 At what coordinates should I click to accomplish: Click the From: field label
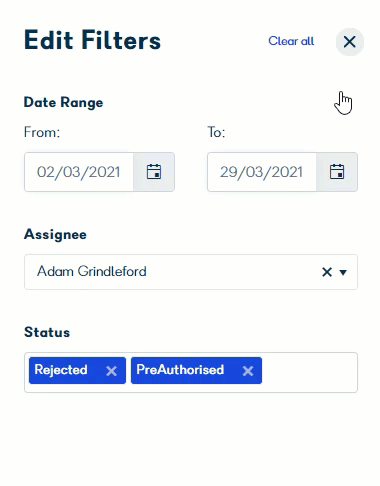pos(42,132)
